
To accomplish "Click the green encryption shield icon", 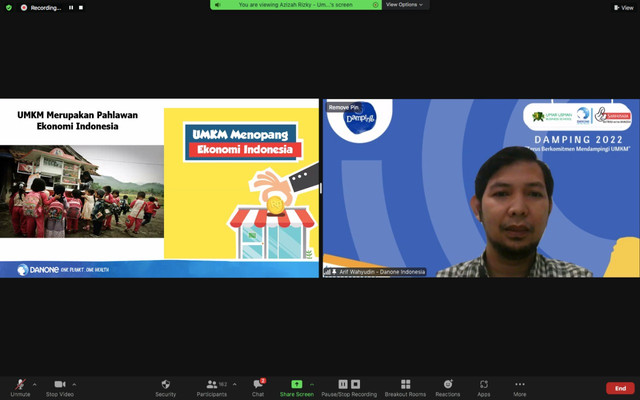I will (9, 7).
